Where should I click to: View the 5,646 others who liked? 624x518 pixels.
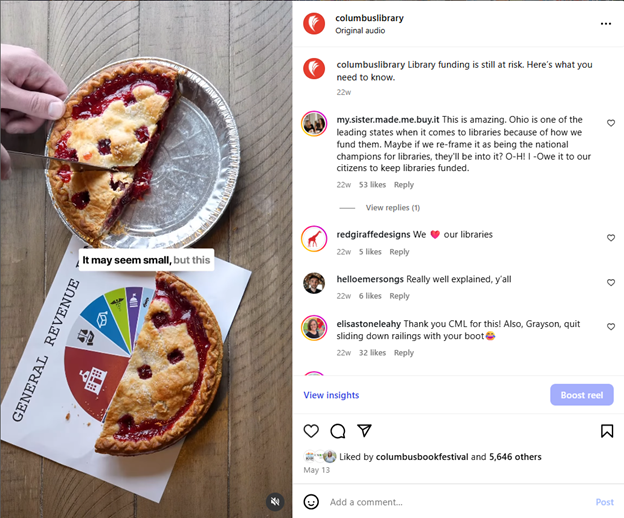(515, 457)
